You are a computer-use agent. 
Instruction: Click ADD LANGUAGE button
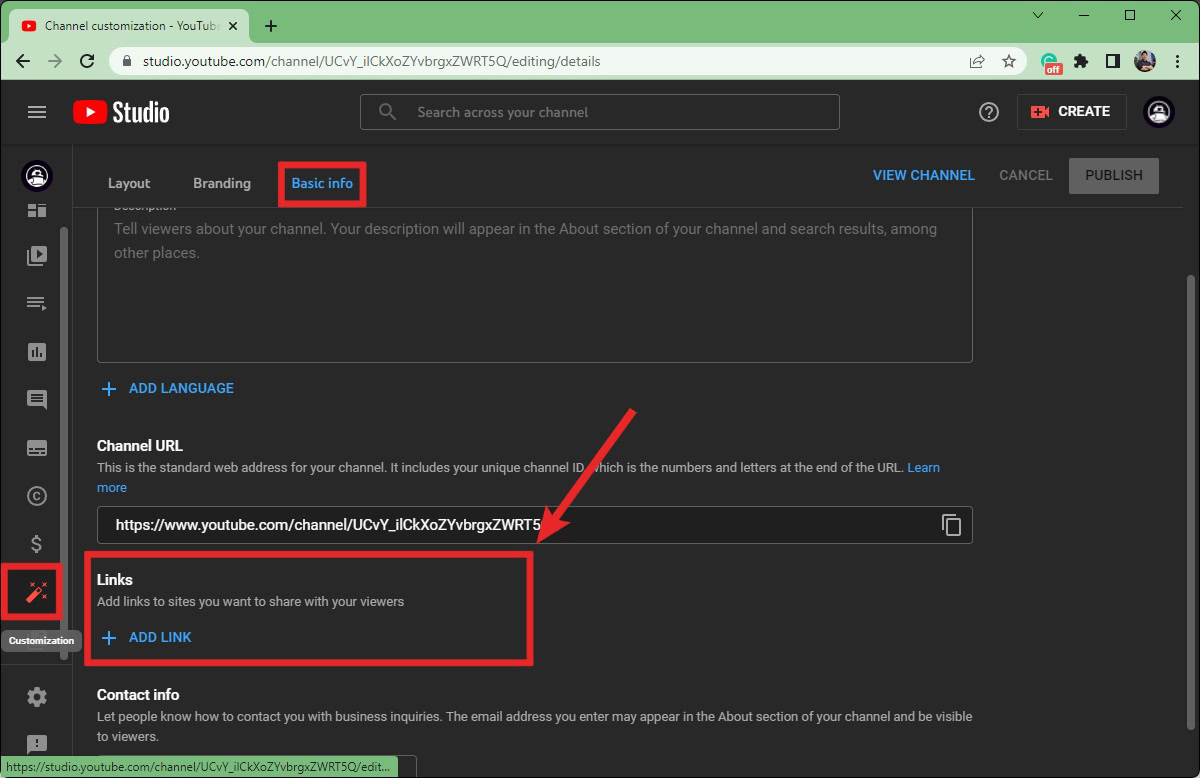click(x=168, y=388)
